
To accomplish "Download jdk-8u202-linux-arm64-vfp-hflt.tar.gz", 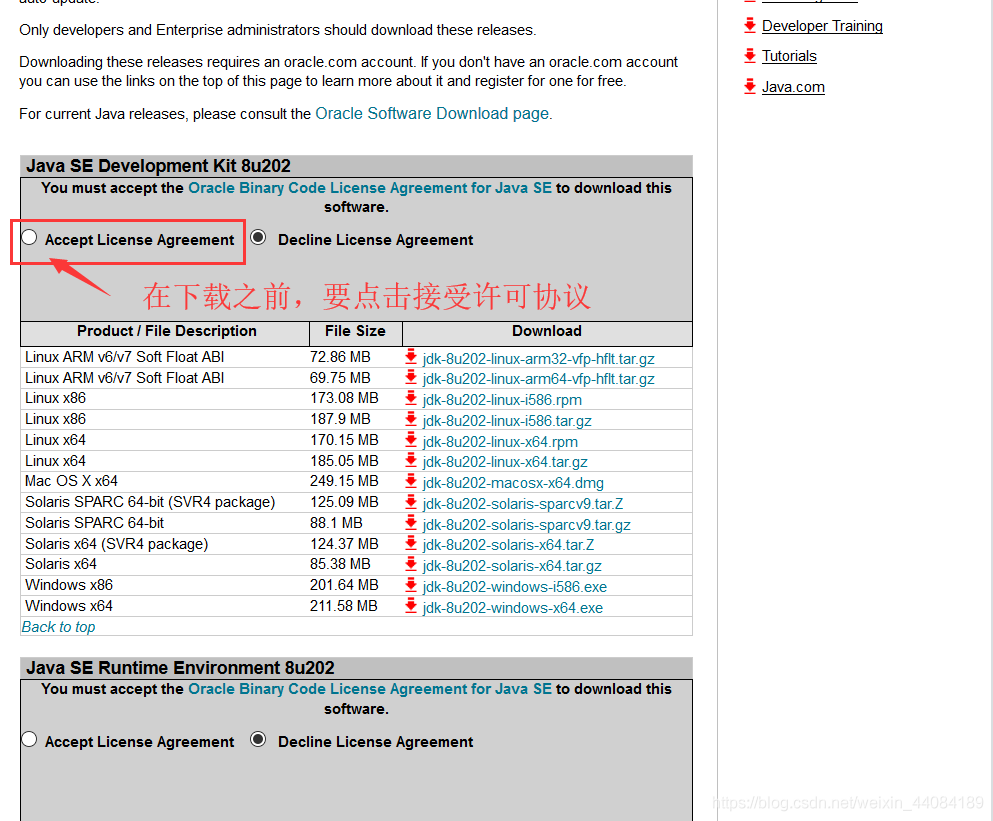I will (538, 379).
